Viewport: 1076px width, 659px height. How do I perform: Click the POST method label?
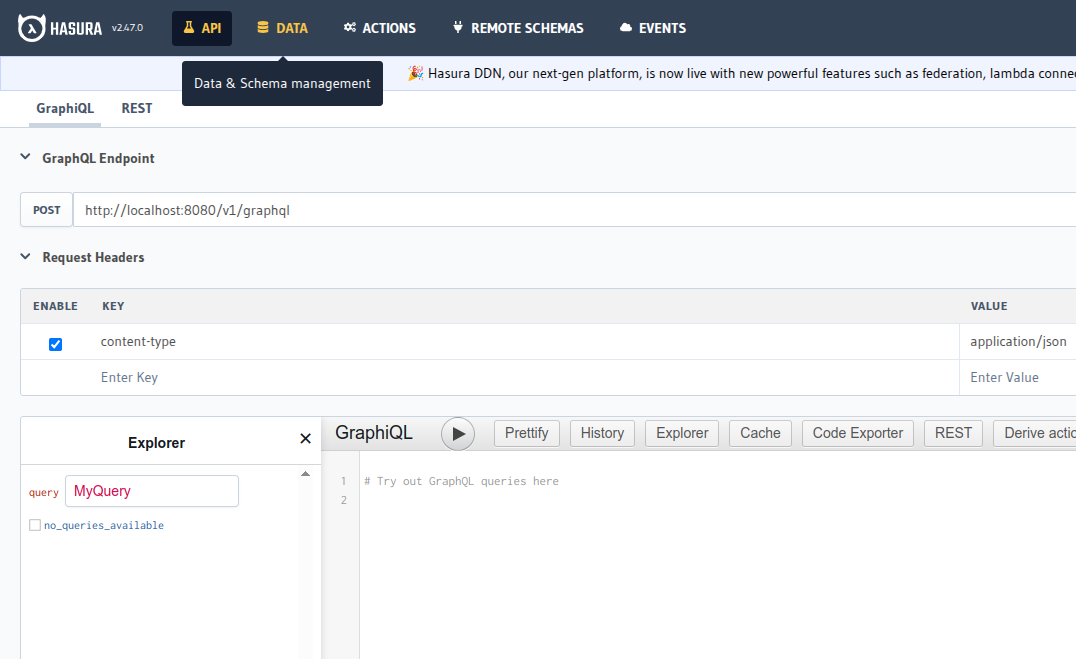click(47, 210)
